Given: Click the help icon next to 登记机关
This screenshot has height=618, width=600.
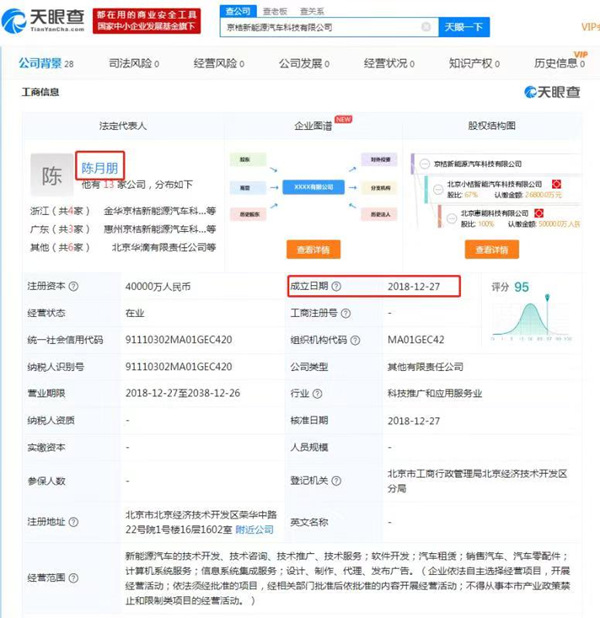Looking at the screenshot, I should 336,481.
